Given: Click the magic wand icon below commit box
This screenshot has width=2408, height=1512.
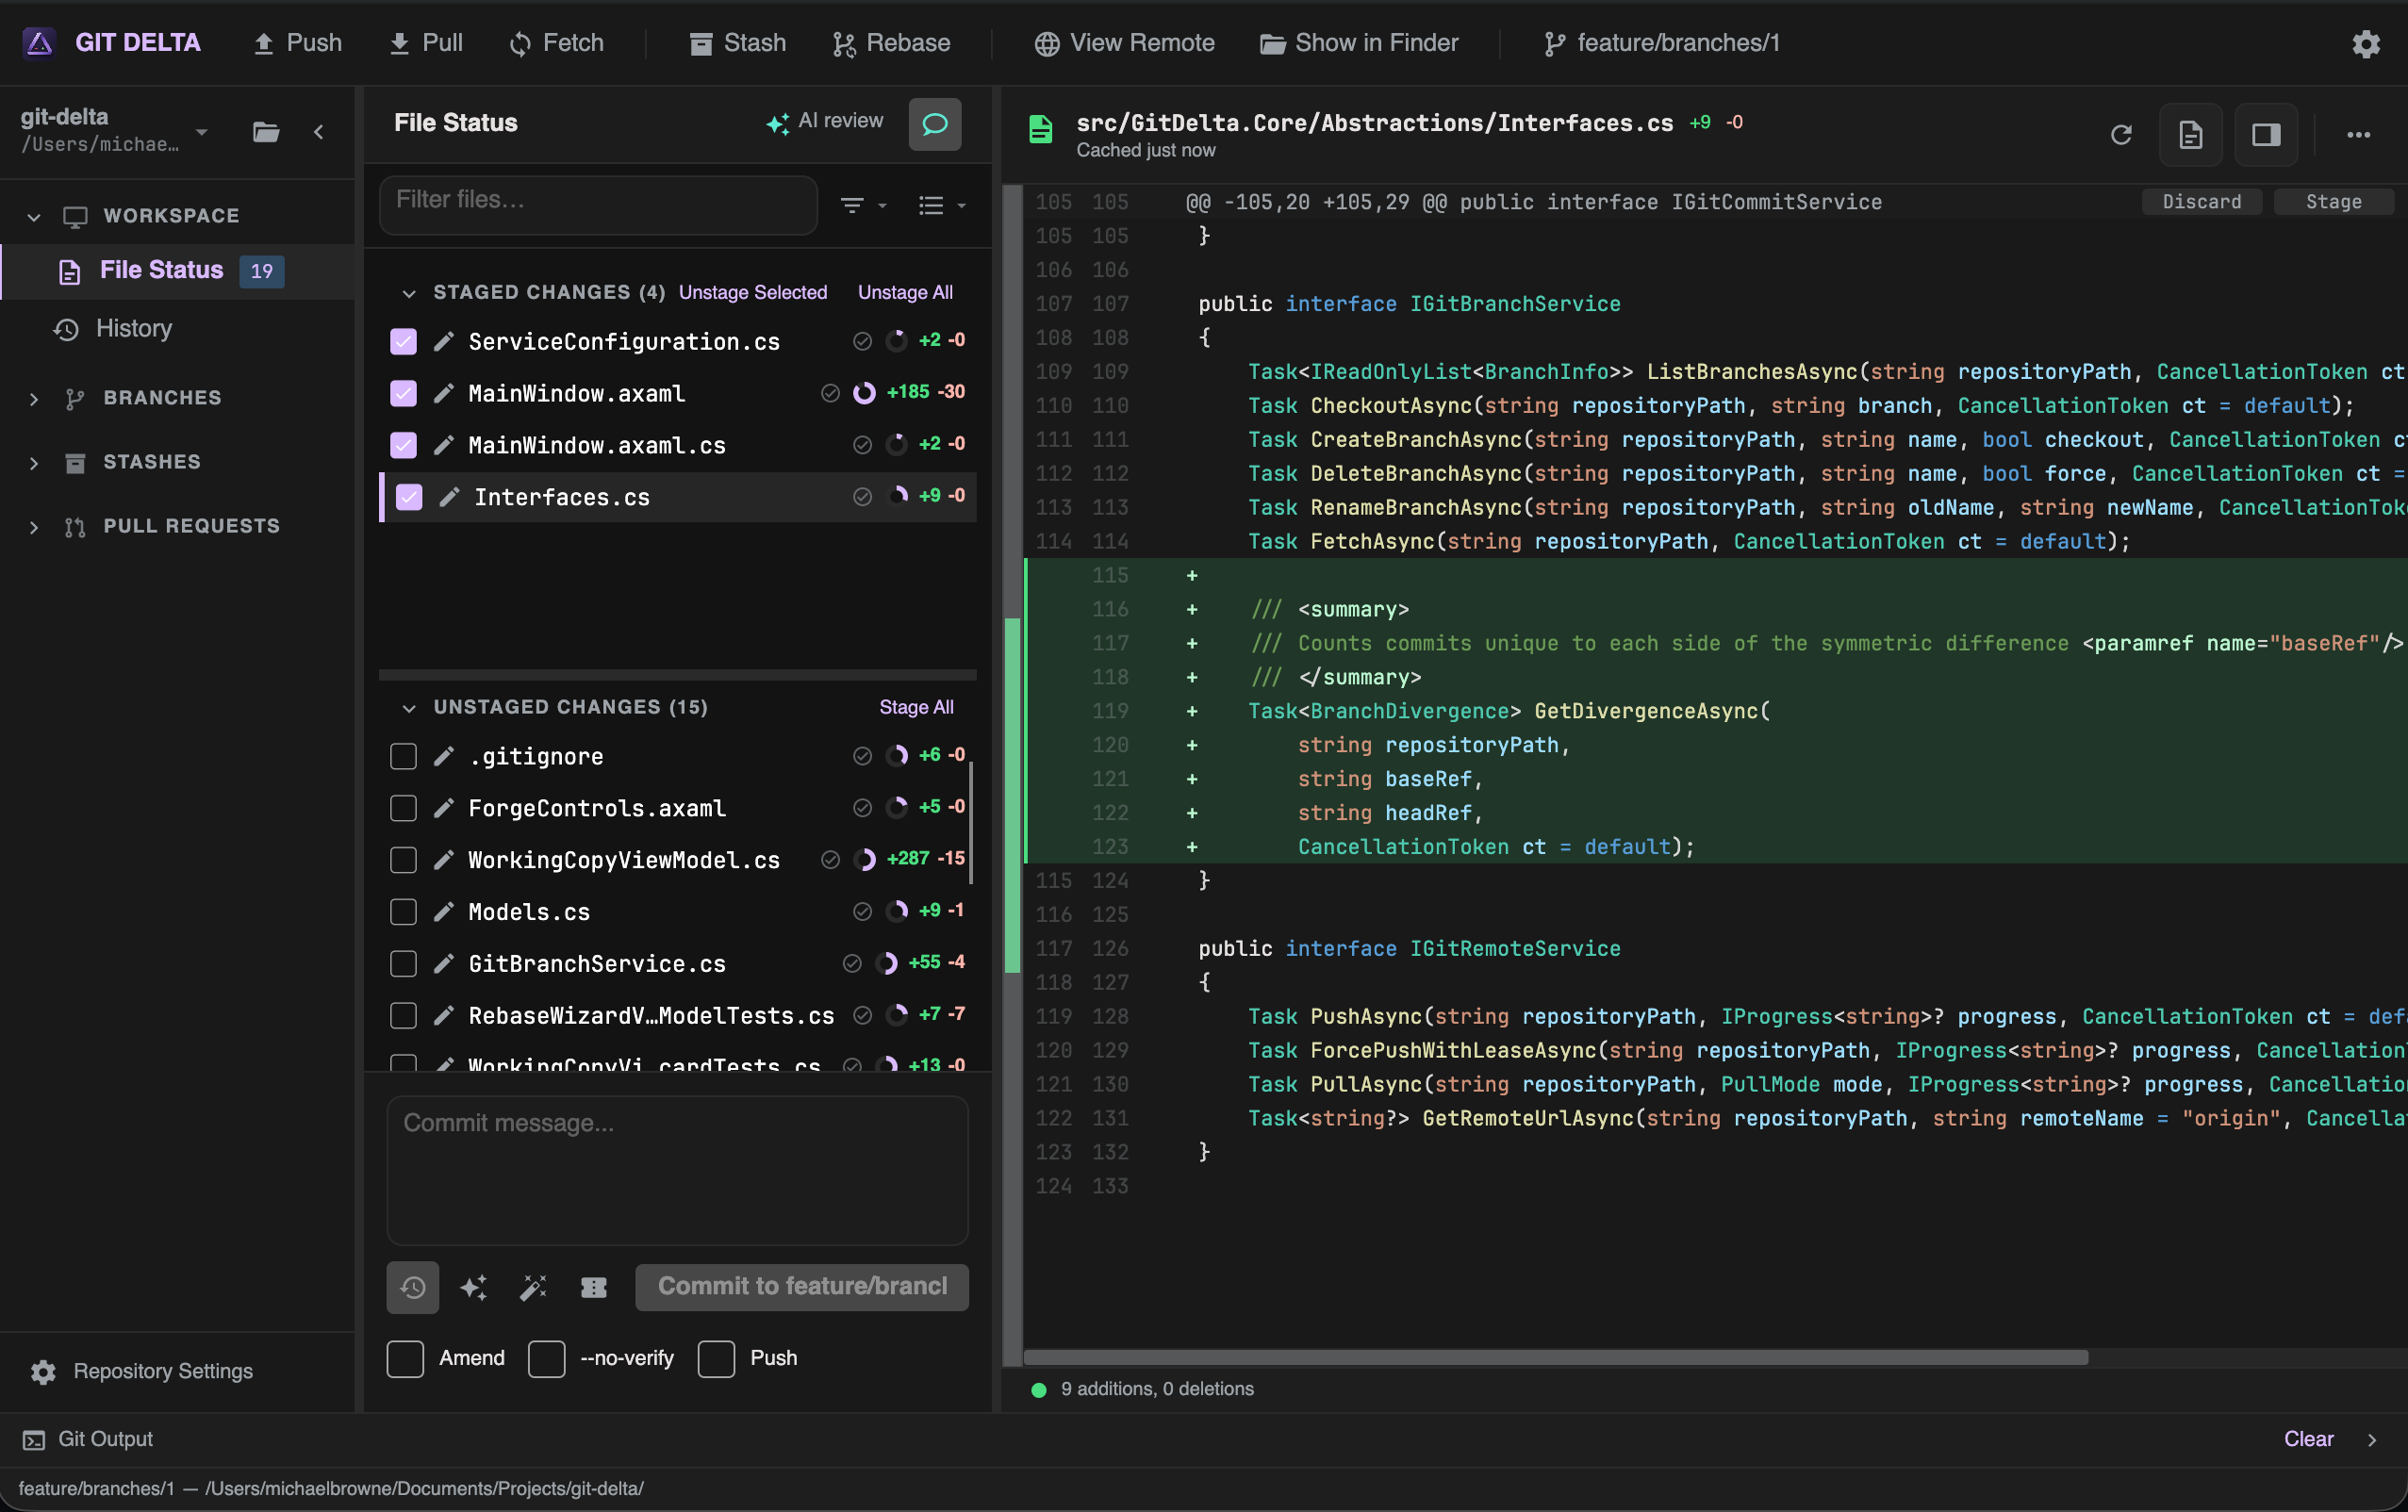Looking at the screenshot, I should click(x=533, y=1287).
